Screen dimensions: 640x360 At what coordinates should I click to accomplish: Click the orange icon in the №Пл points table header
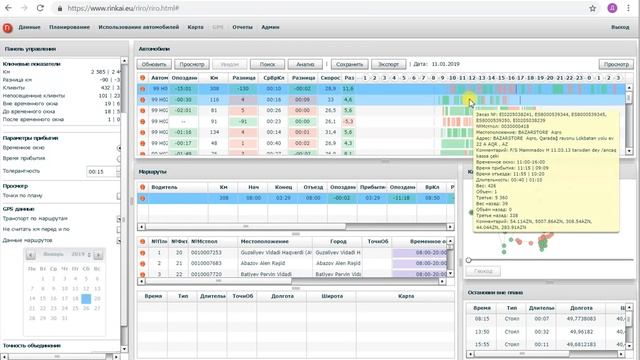(x=142, y=242)
